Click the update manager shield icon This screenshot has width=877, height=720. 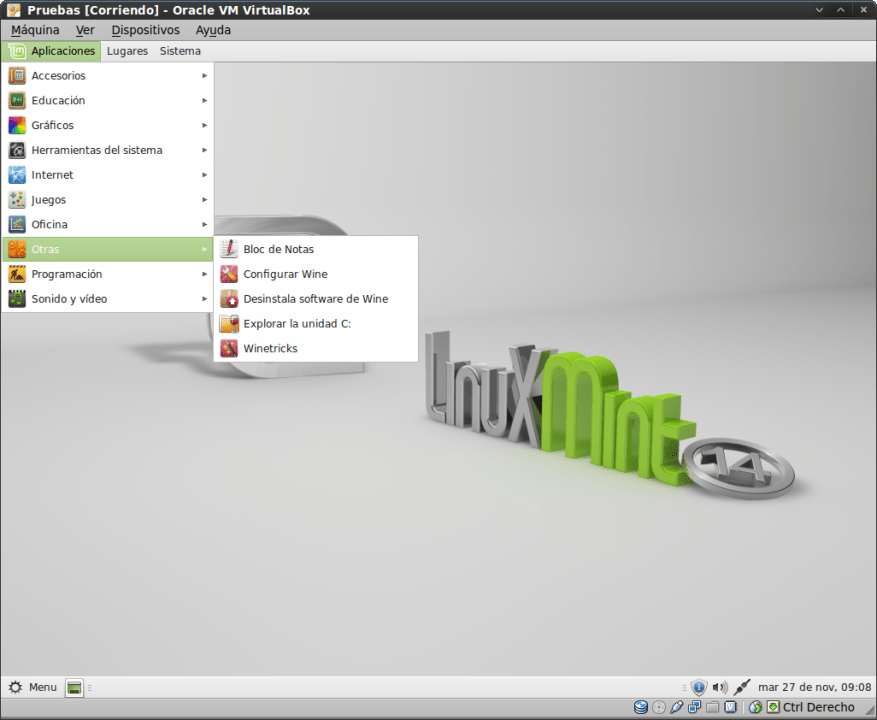(699, 687)
